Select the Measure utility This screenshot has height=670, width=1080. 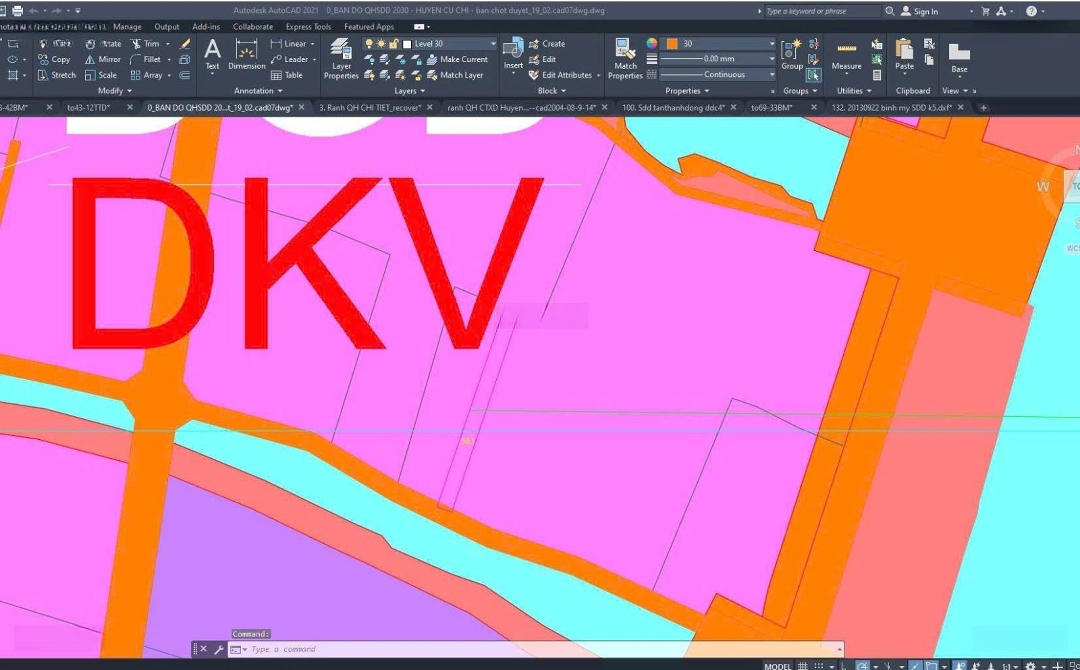[x=846, y=54]
